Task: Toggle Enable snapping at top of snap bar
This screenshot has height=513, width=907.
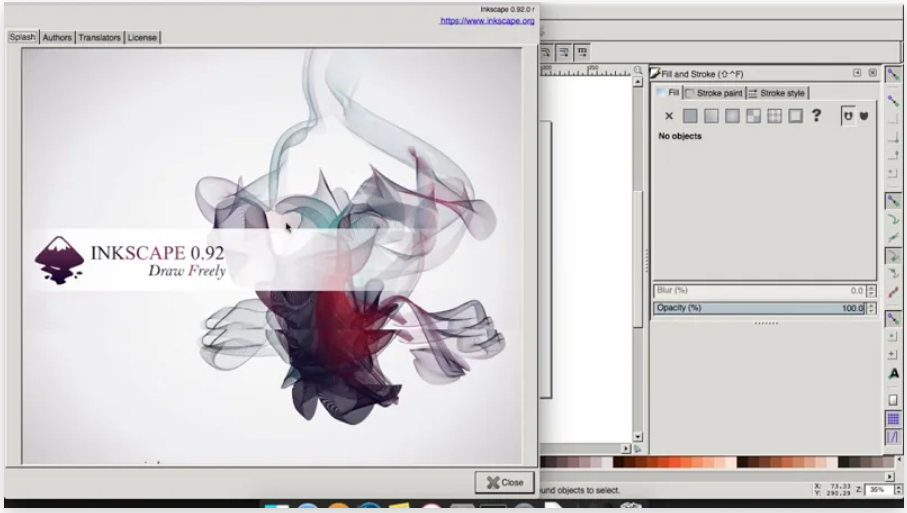Action: pyautogui.click(x=893, y=74)
